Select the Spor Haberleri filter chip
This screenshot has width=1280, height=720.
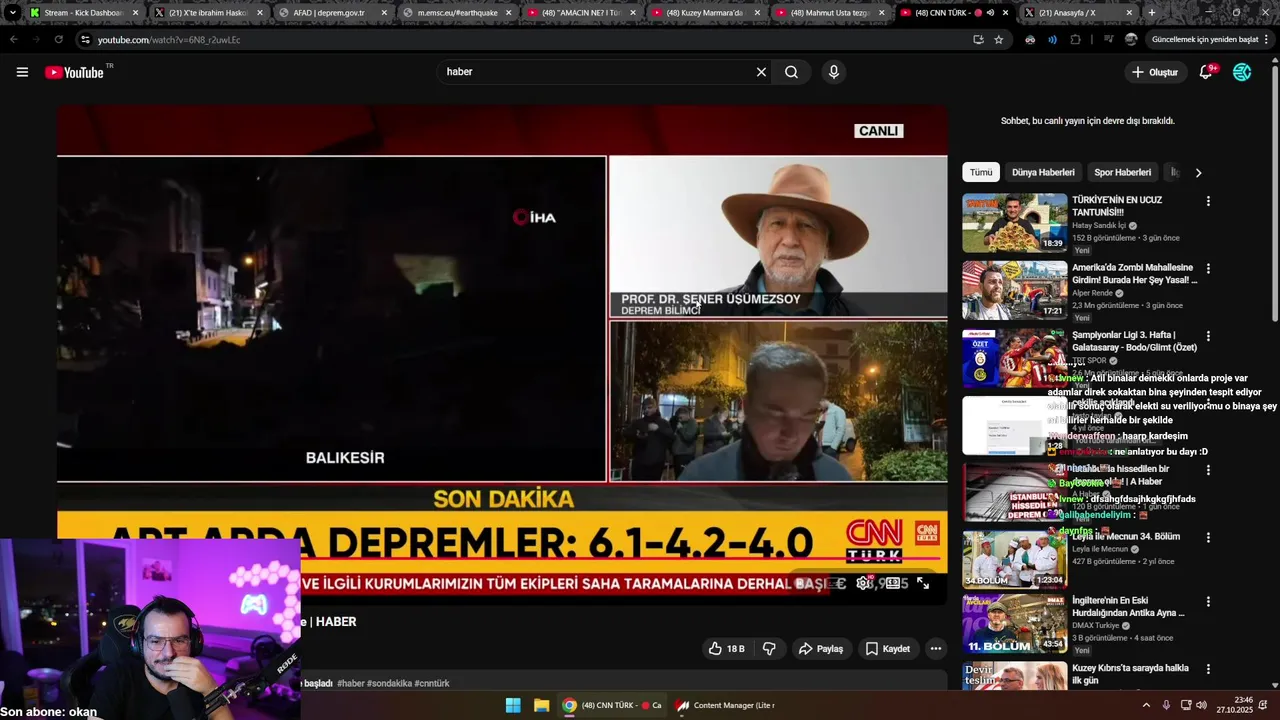tap(1122, 172)
